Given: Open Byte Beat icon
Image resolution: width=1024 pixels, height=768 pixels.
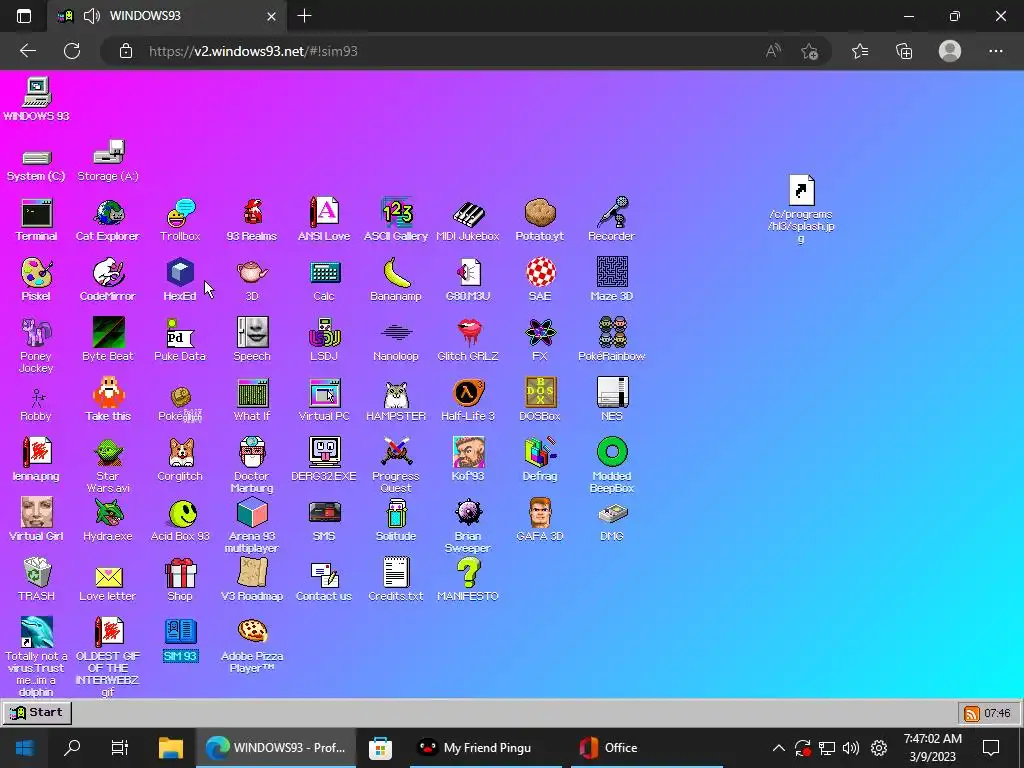Looking at the screenshot, I should pyautogui.click(x=108, y=340).
